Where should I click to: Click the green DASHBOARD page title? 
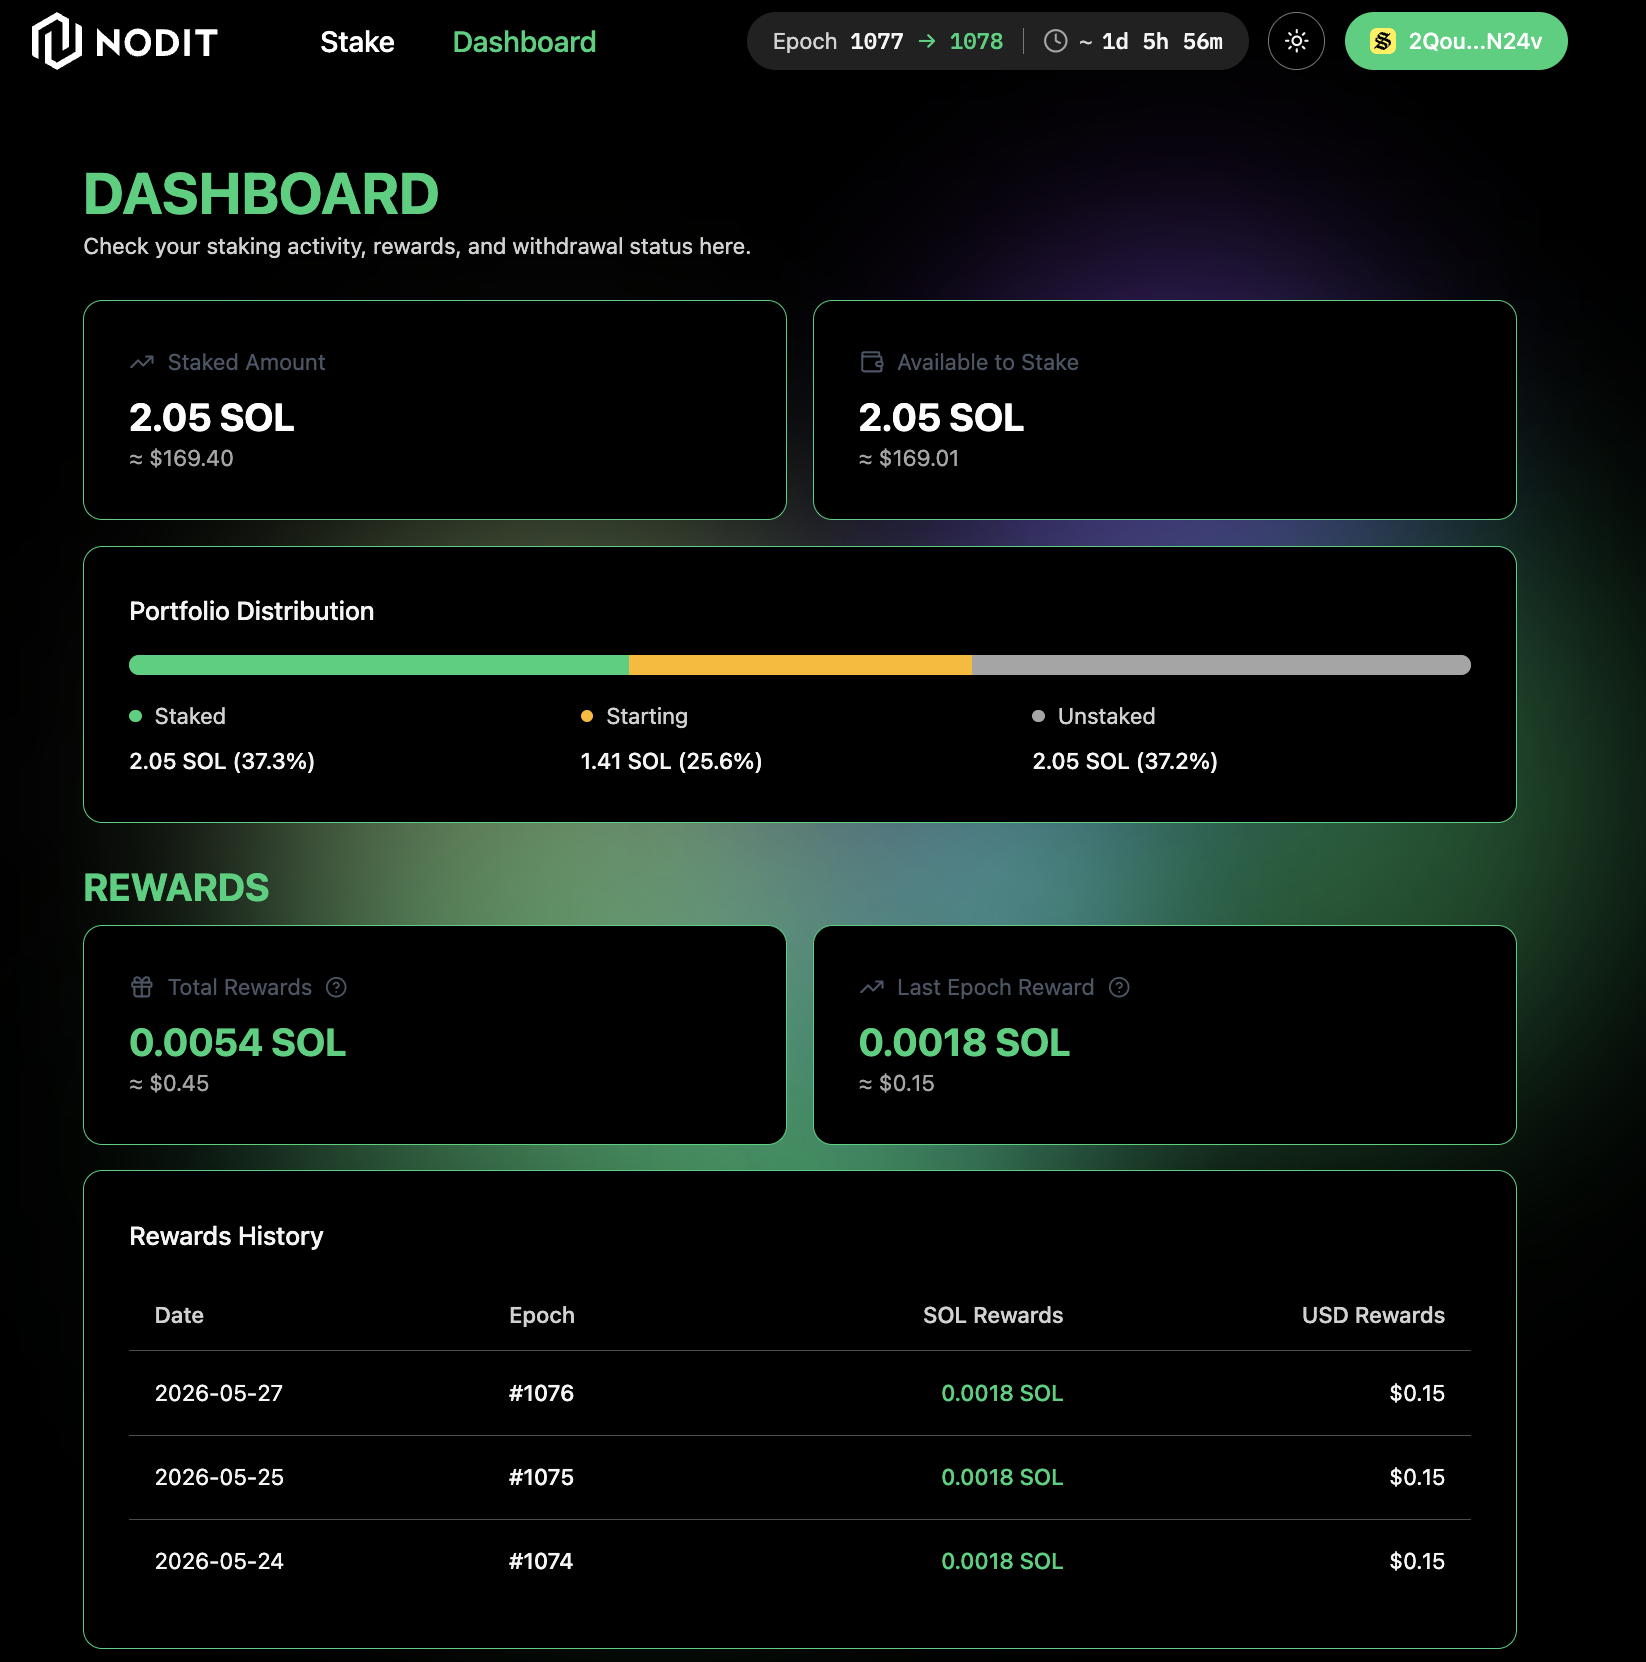261,194
